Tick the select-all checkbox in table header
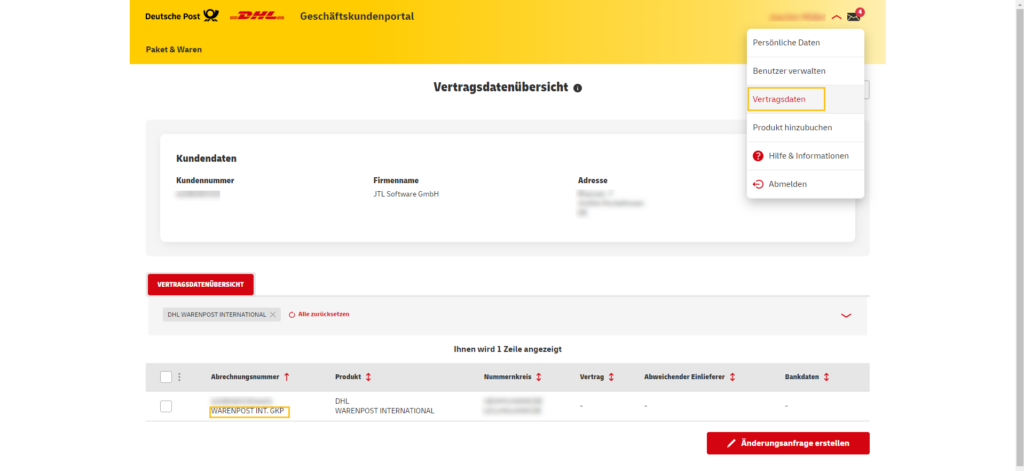Viewport: 1024px width, 471px height. 166,377
